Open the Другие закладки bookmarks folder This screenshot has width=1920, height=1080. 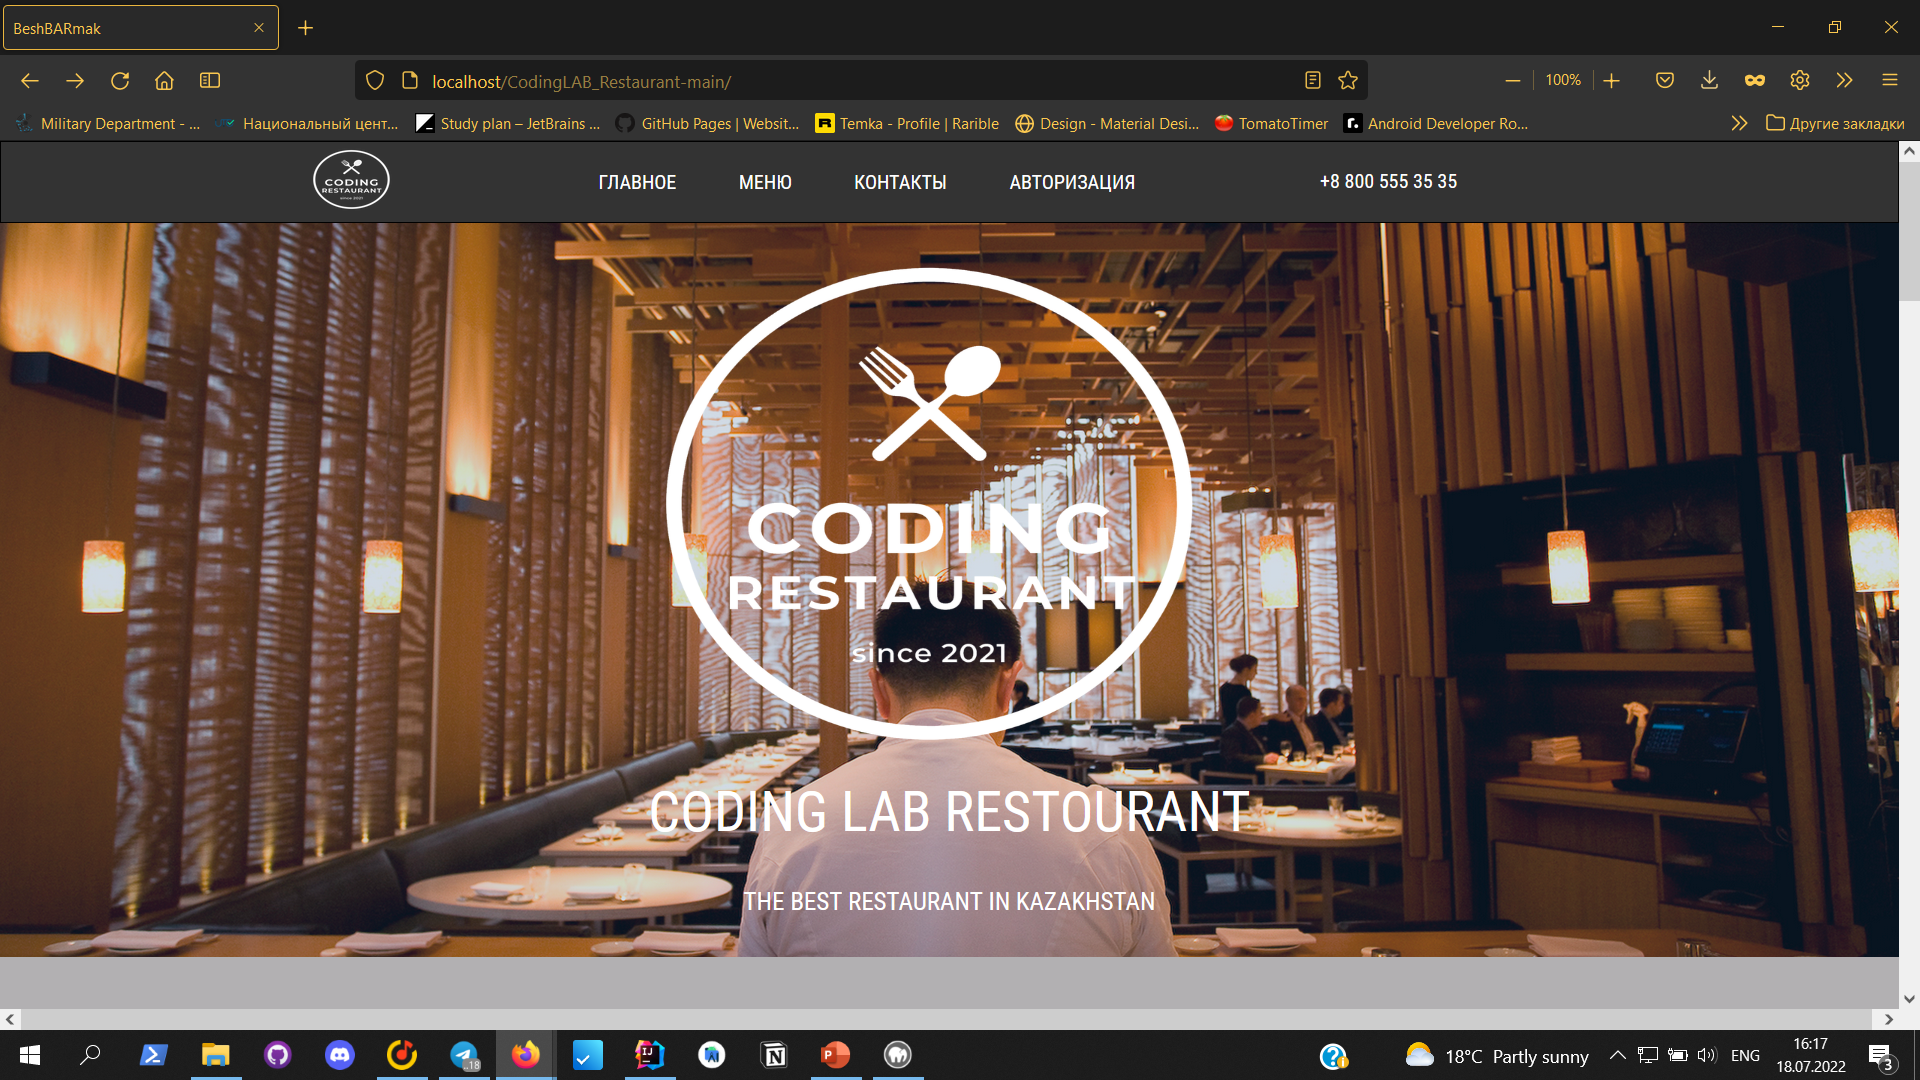[1835, 124]
